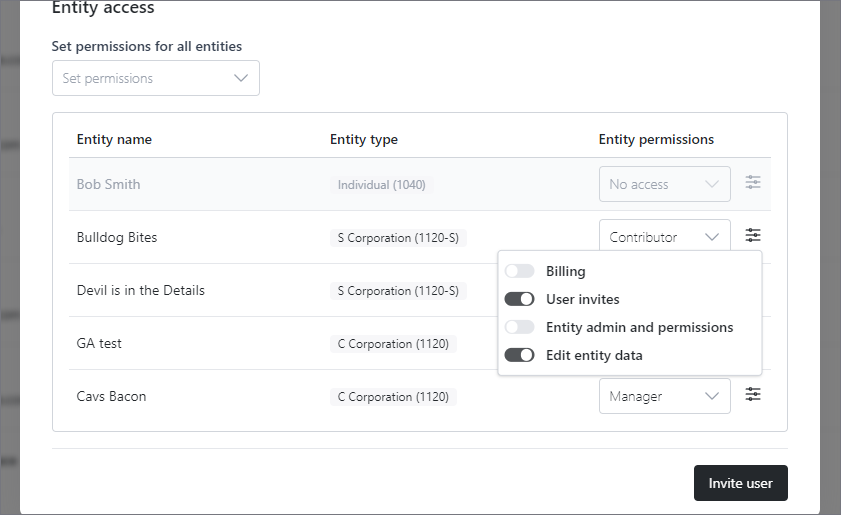Image resolution: width=841 pixels, height=515 pixels.
Task: Open custom permission settings for Bob Smith
Action: coord(753,183)
